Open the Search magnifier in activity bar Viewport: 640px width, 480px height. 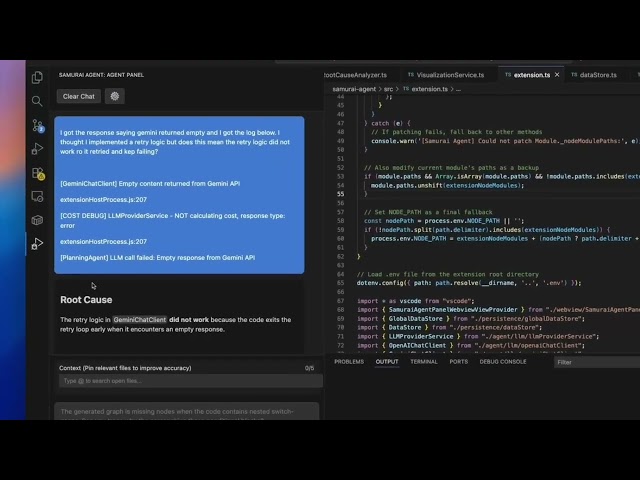click(x=37, y=101)
